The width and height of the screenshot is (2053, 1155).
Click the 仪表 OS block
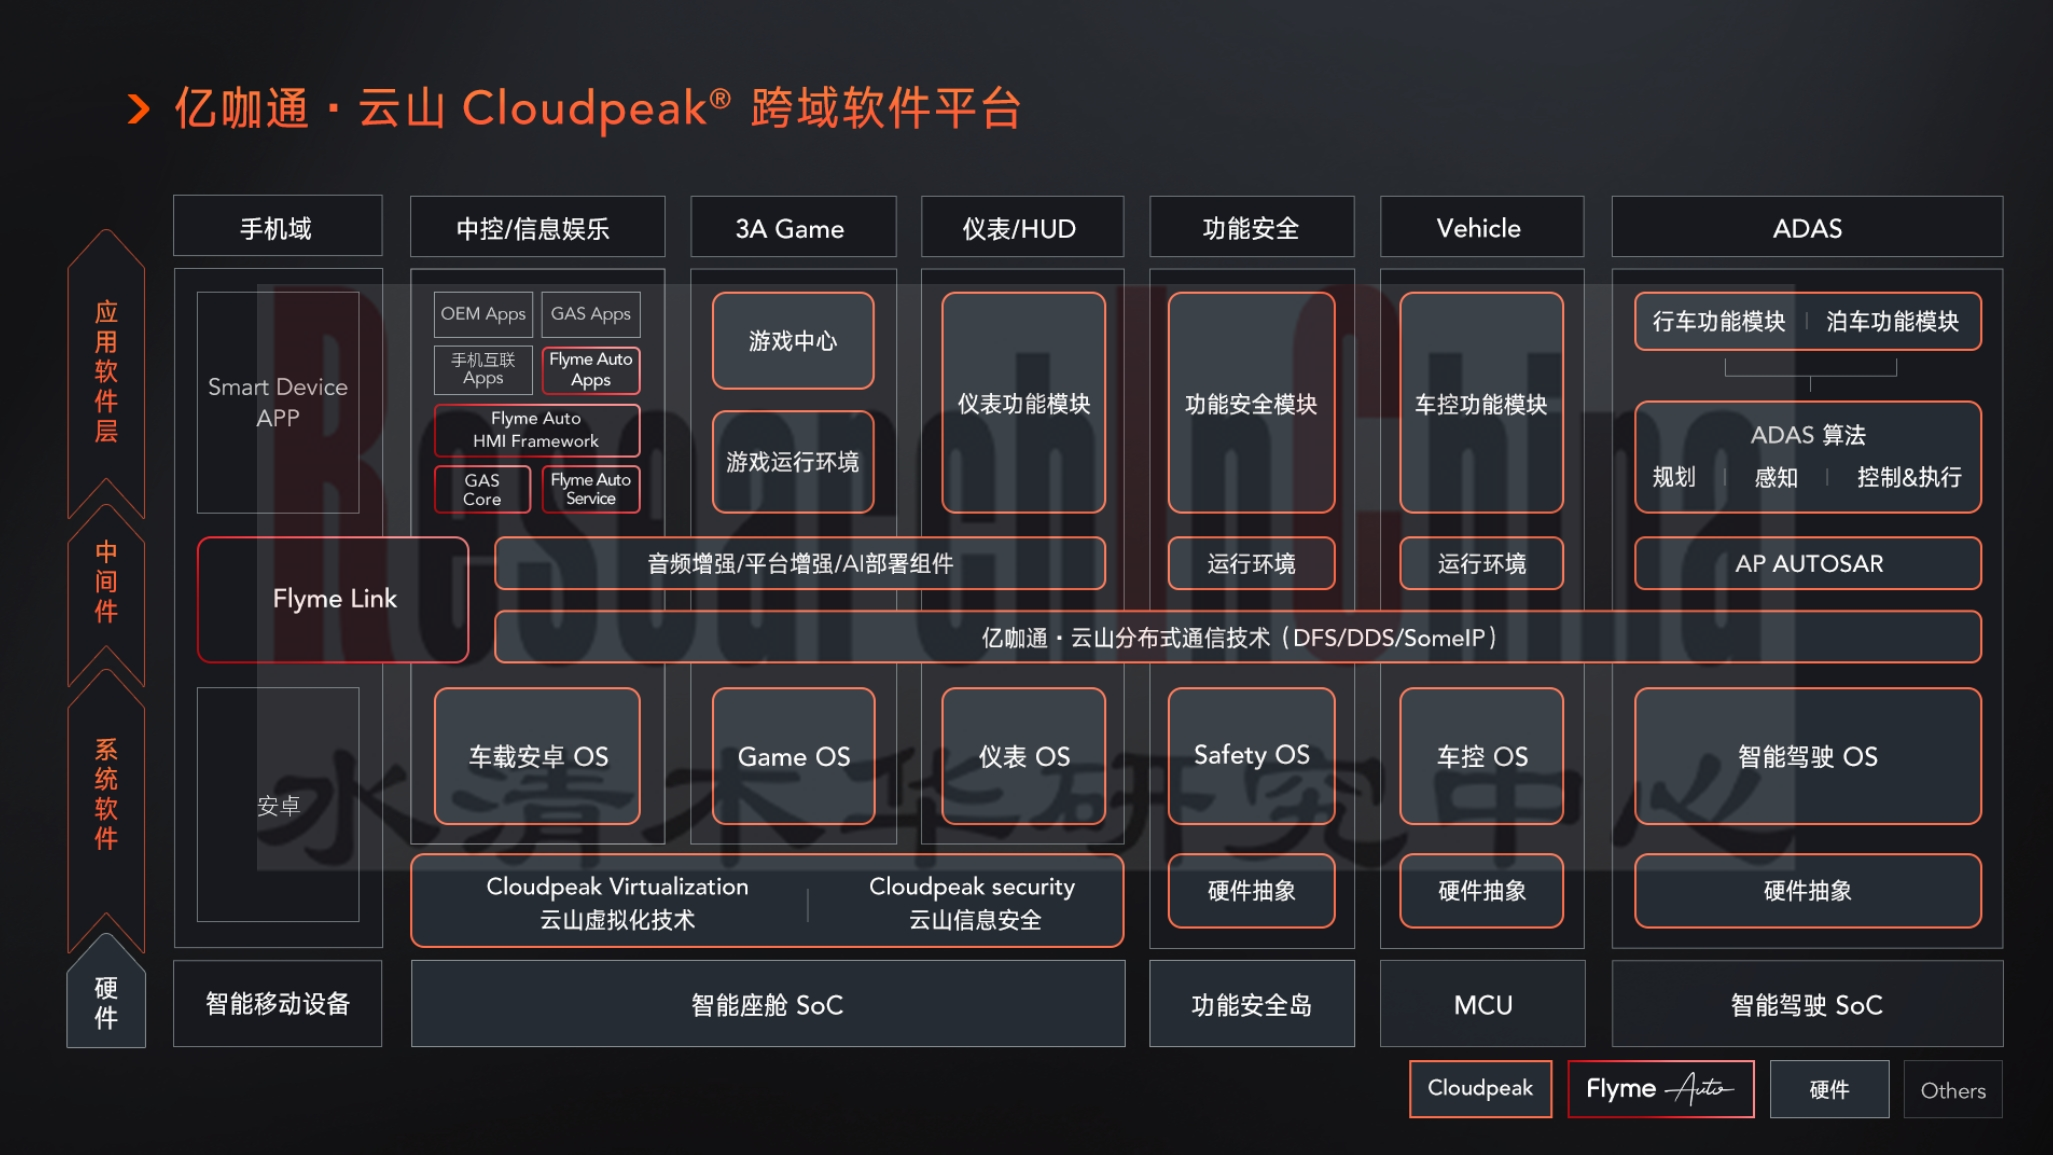[x=1023, y=756]
